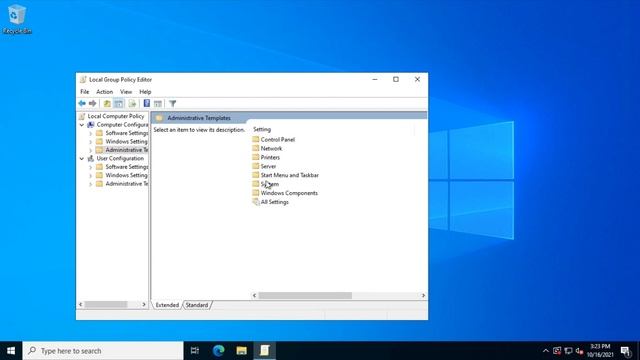640x360 pixels.
Task: Open the Start Menu and Taskbar folder
Action: [285, 175]
